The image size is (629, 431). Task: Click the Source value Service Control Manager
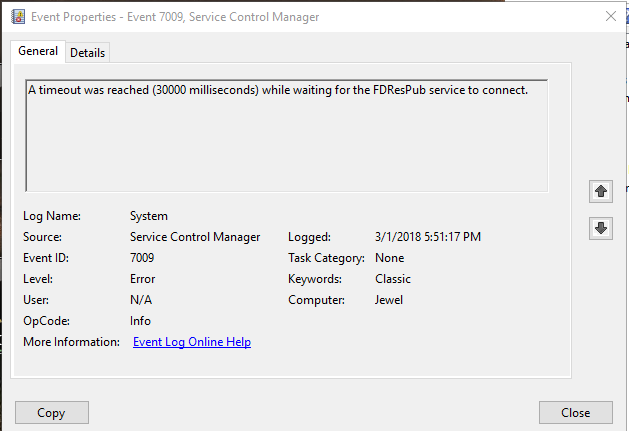coord(195,237)
